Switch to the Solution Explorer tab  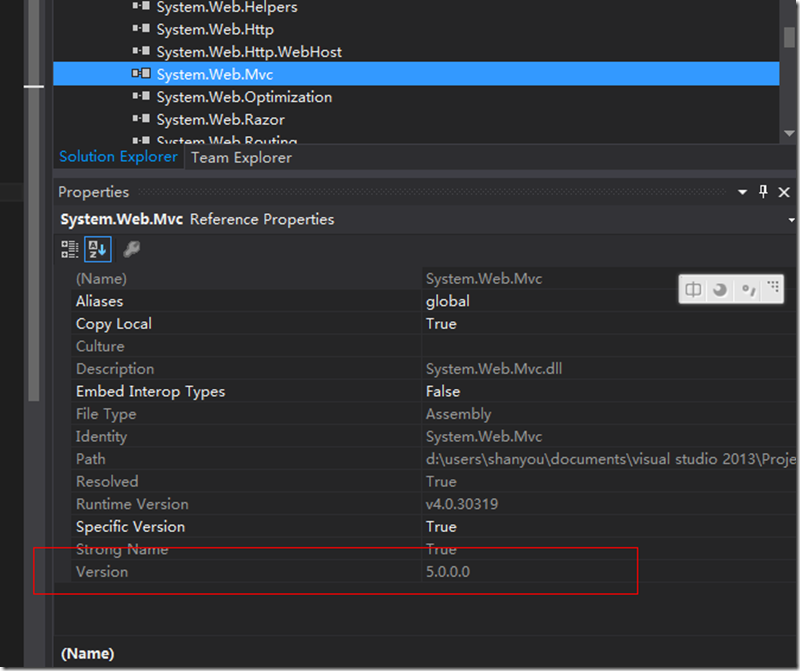tap(118, 157)
